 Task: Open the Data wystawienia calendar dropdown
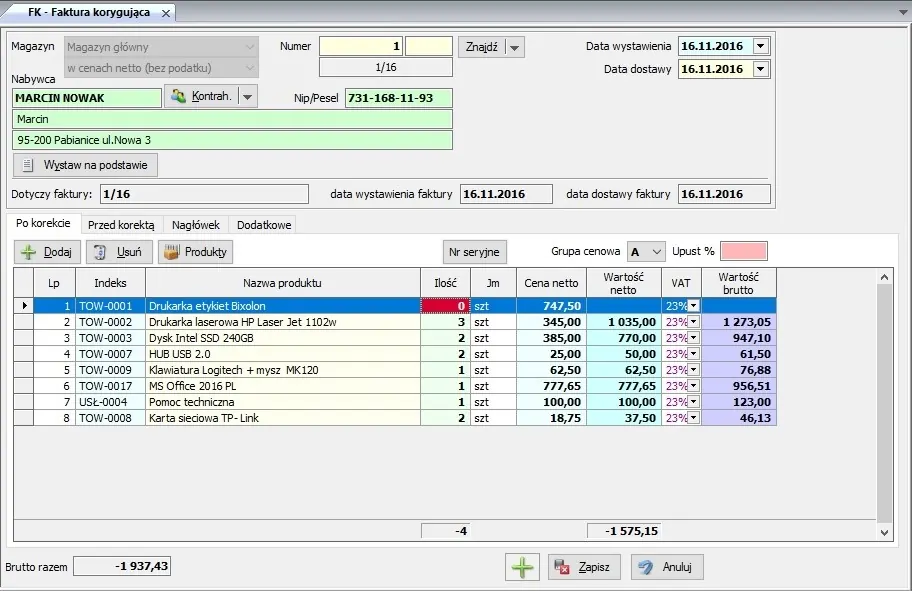(761, 46)
